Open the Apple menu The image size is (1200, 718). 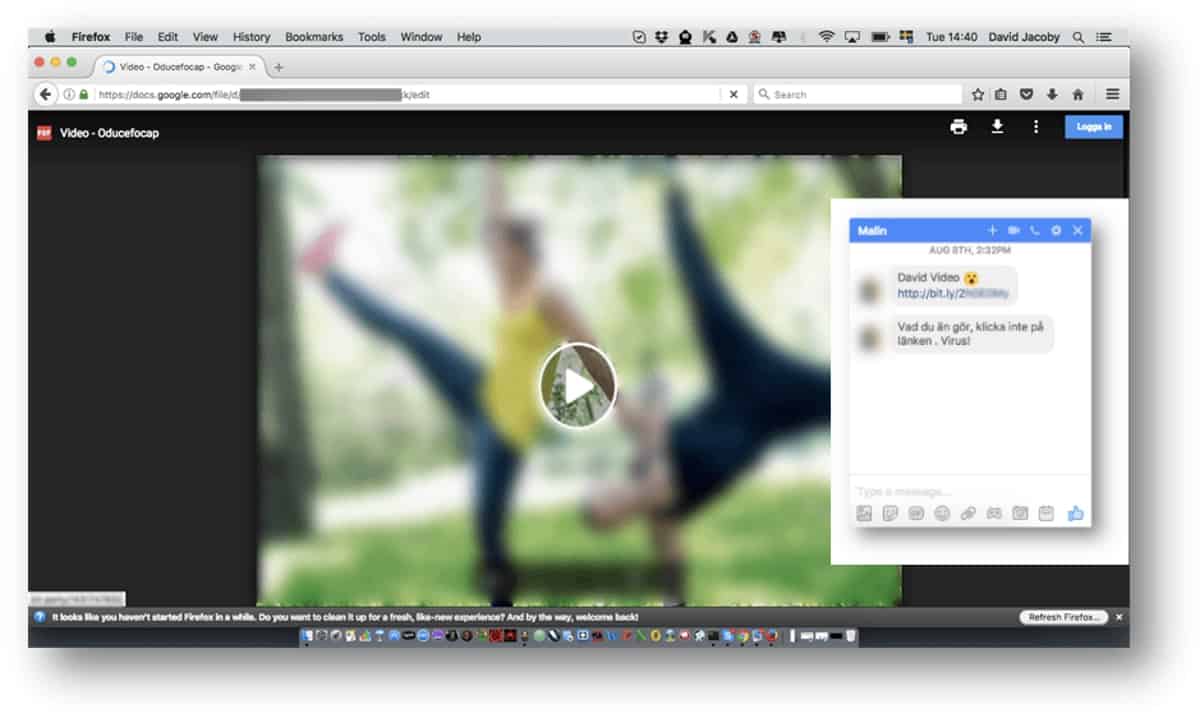pyautogui.click(x=49, y=37)
